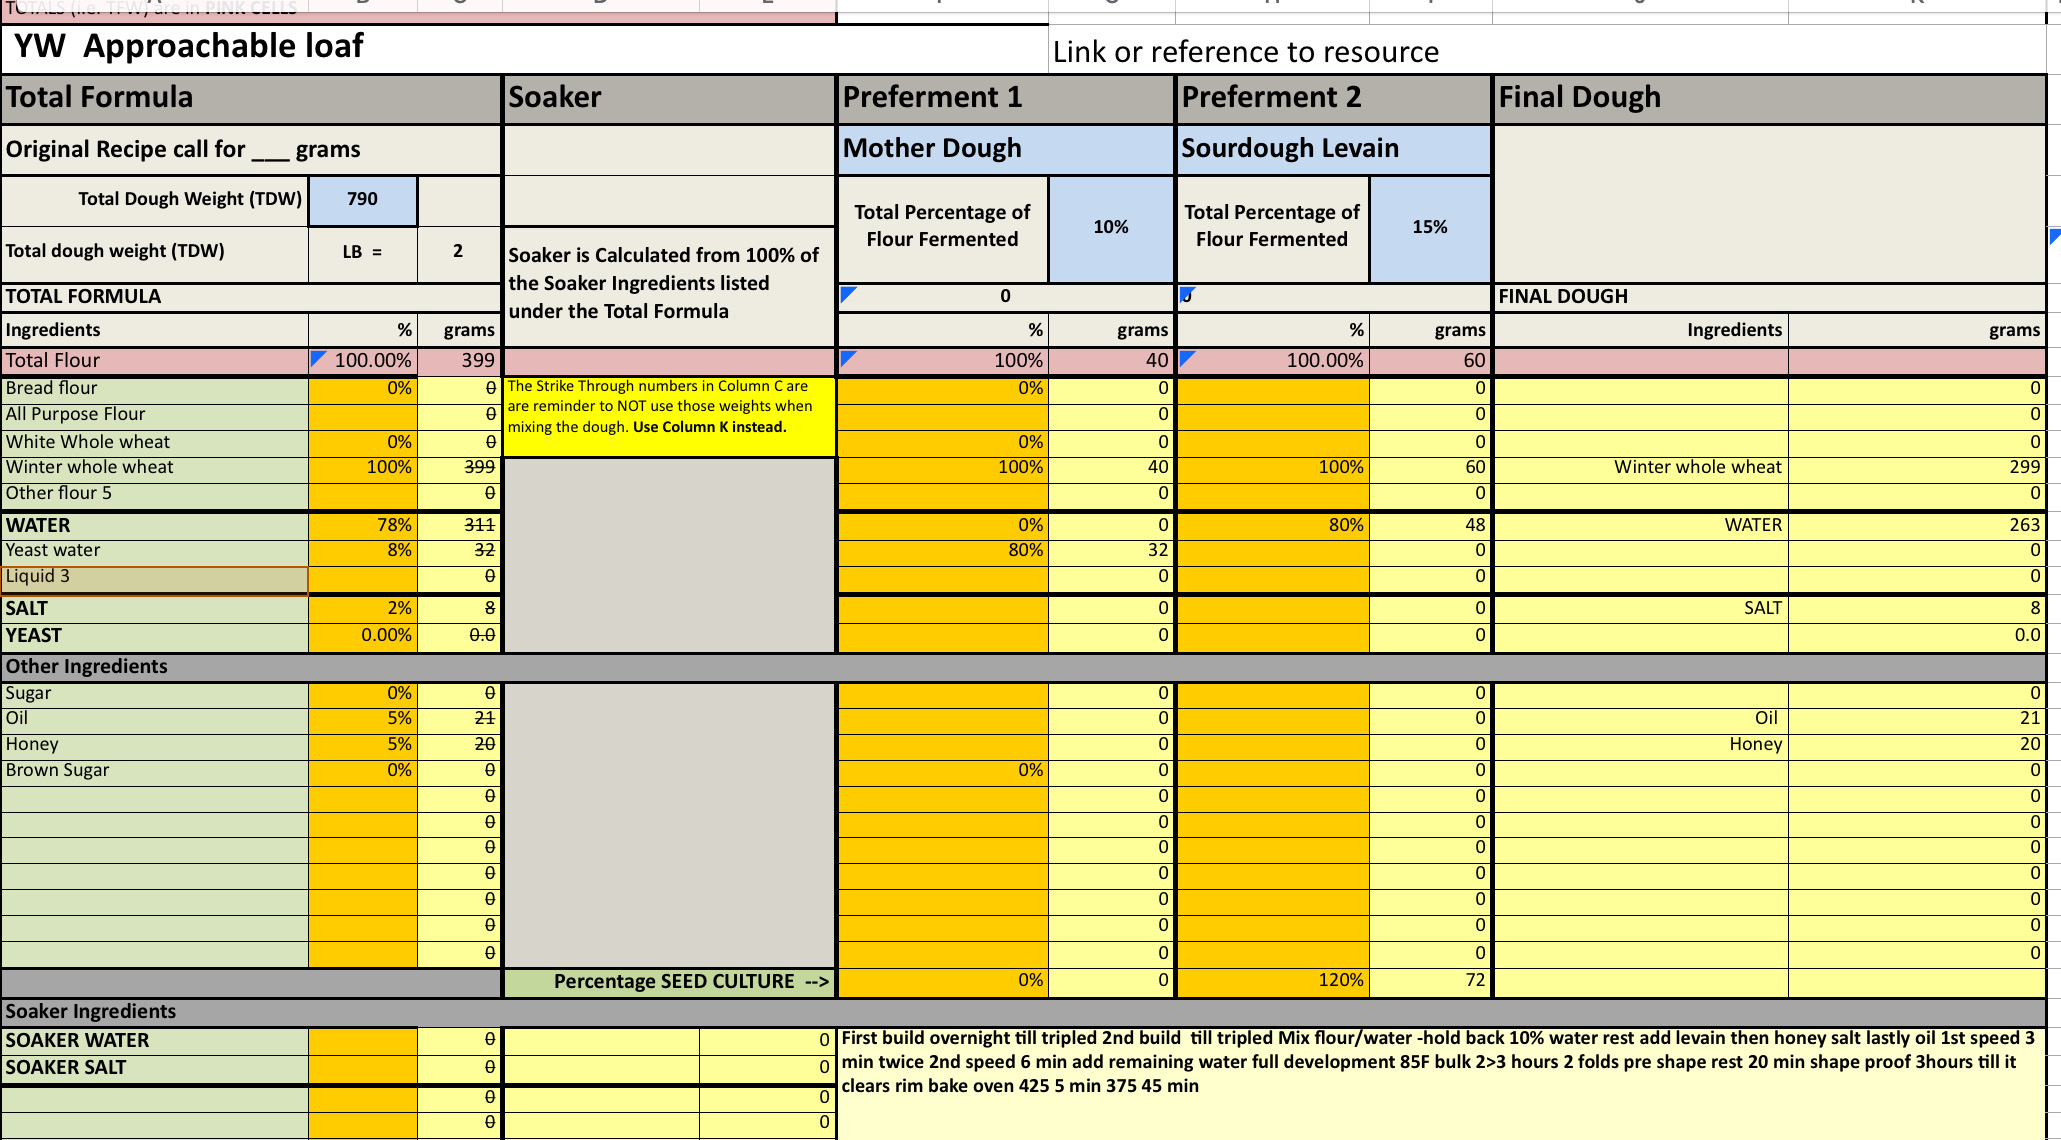
Task: Click the SOAKER WATER grams cell
Action: click(x=458, y=1039)
